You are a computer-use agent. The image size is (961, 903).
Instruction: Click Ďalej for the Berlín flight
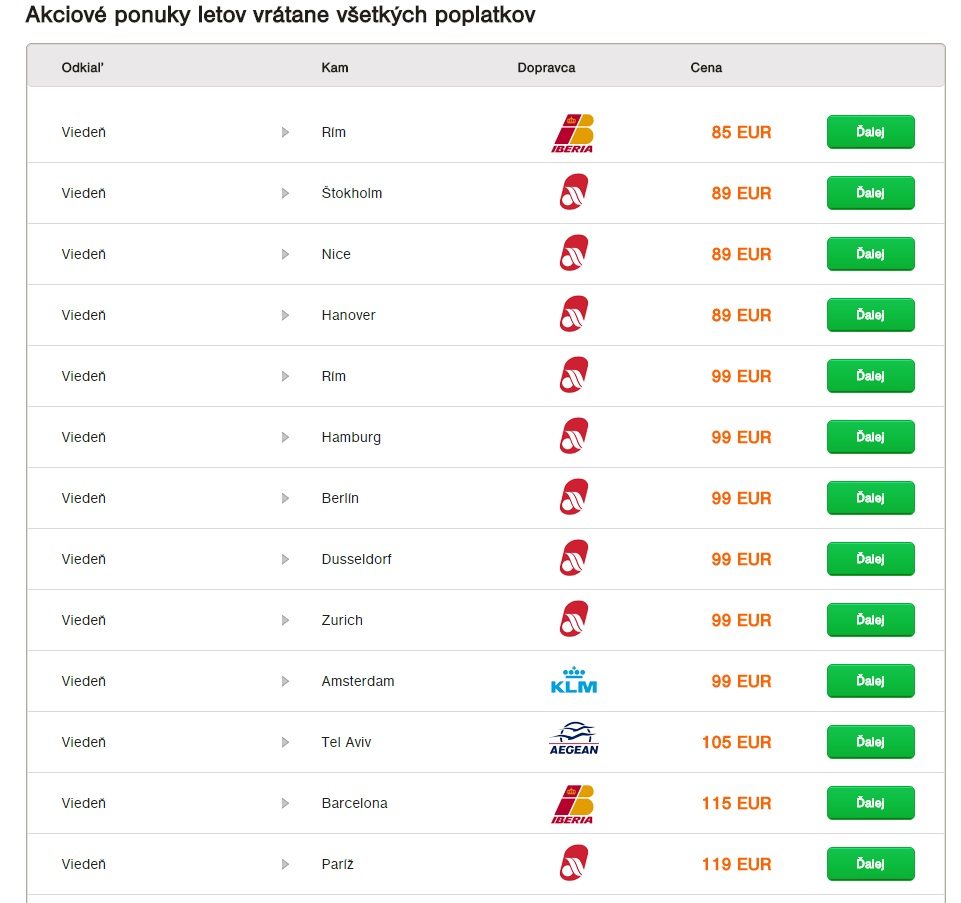(x=870, y=498)
